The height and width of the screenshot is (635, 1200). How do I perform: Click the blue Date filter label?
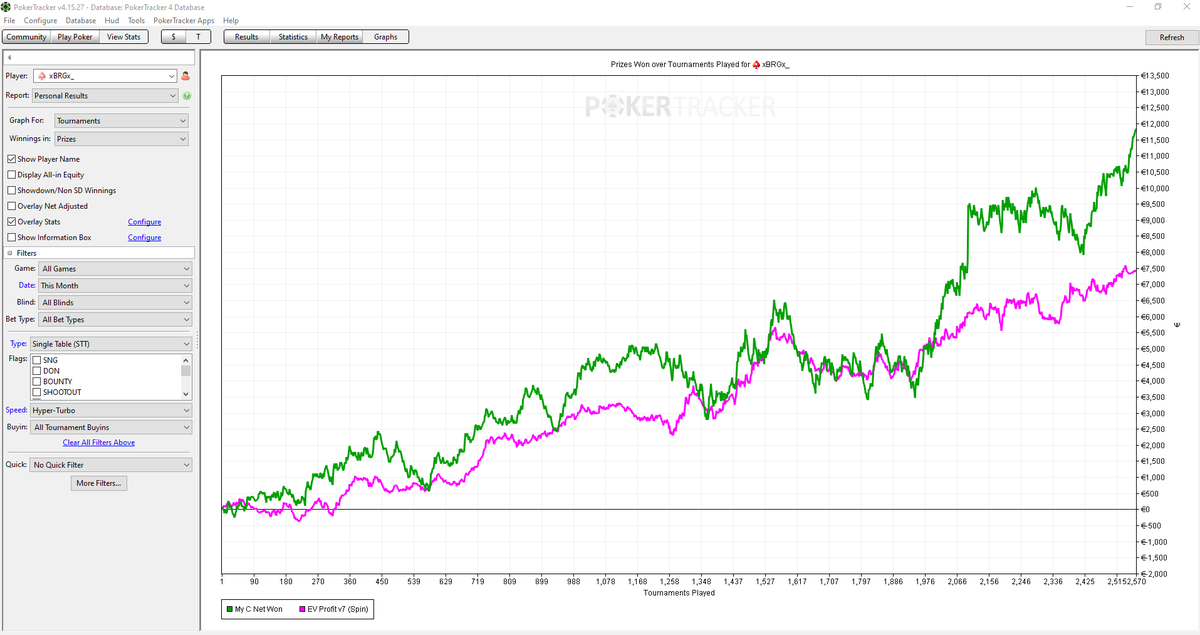coord(27,286)
